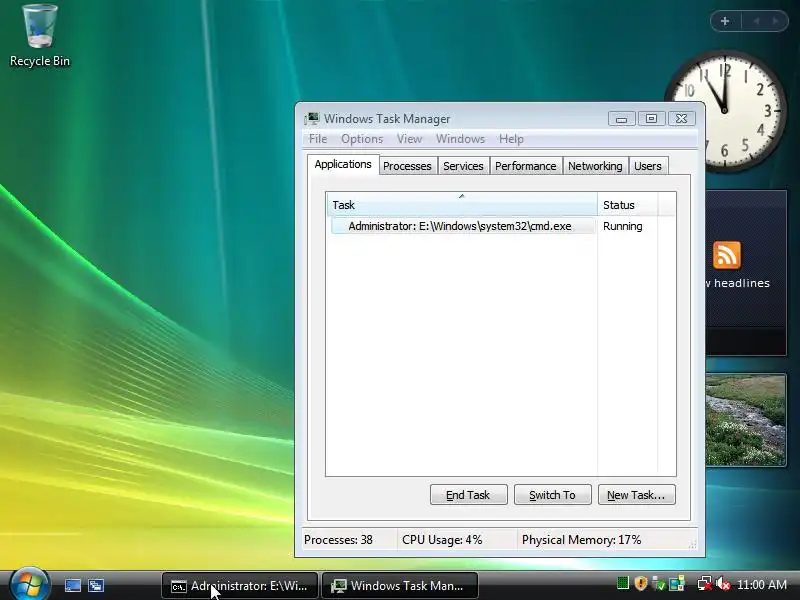Open the network disconnected tray icon
The image size is (800, 600).
[705, 583]
